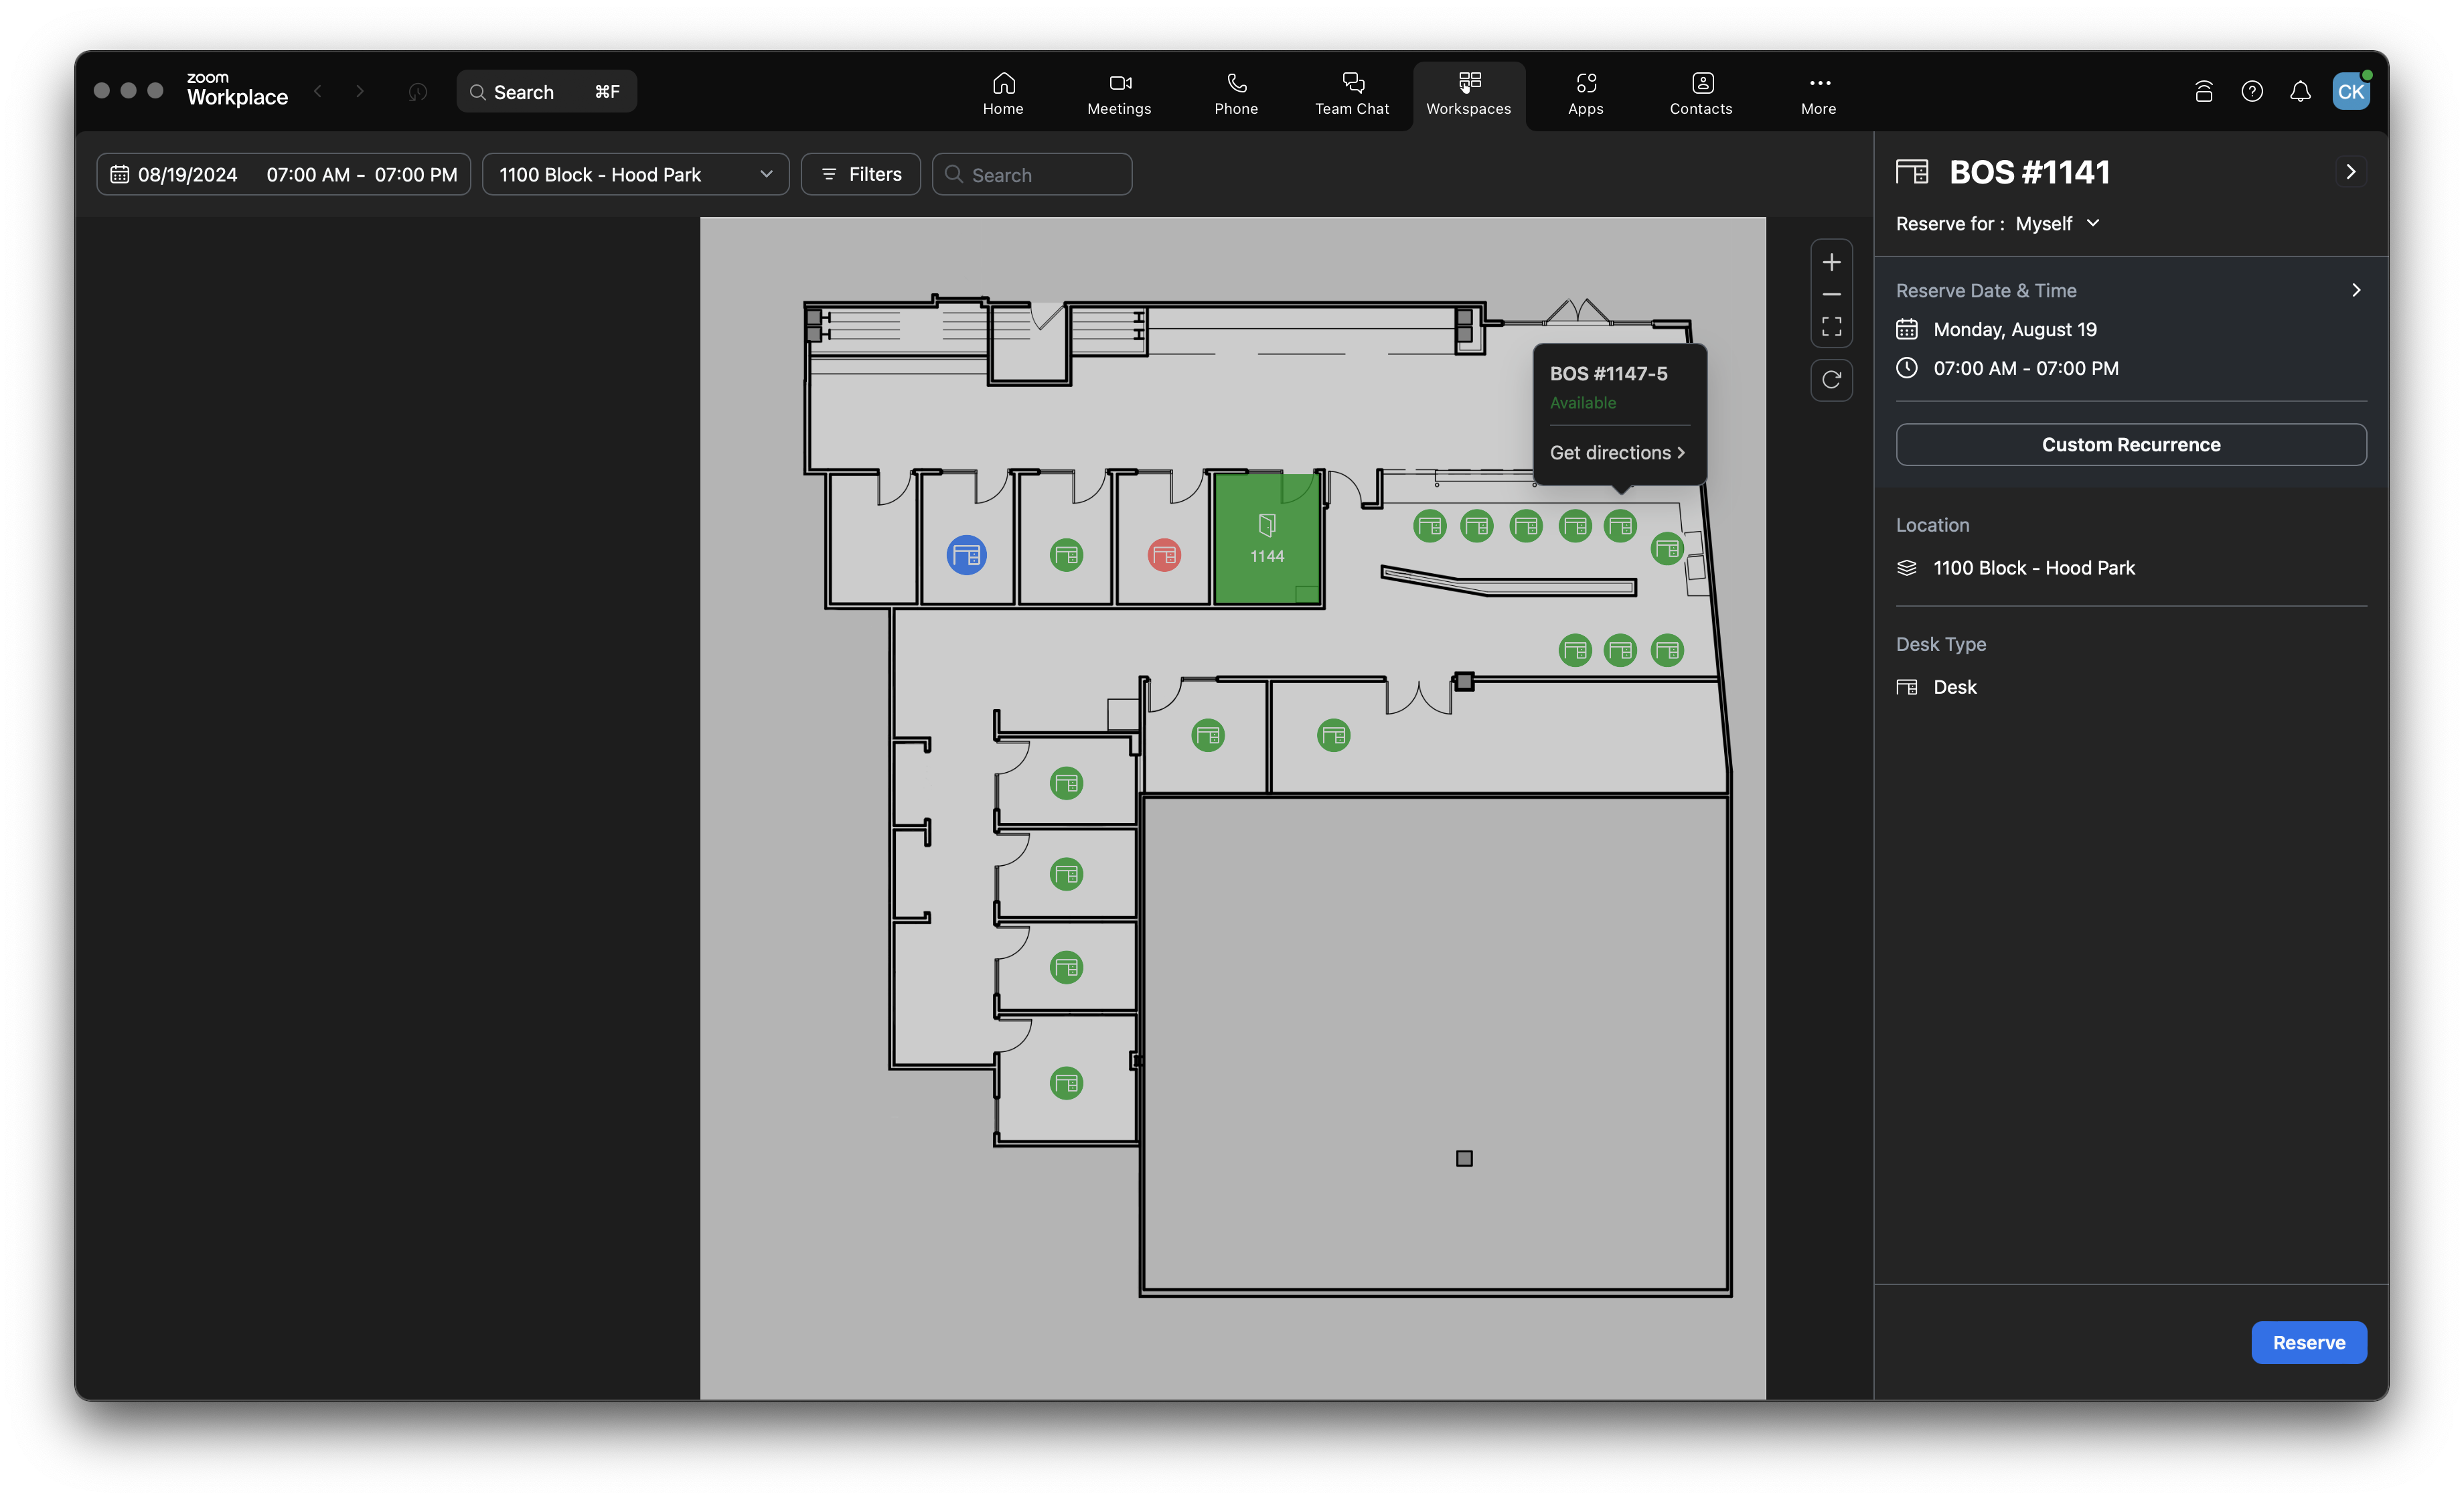2464x1500 pixels.
Task: Open the history clock icon in title bar
Action: pos(418,92)
